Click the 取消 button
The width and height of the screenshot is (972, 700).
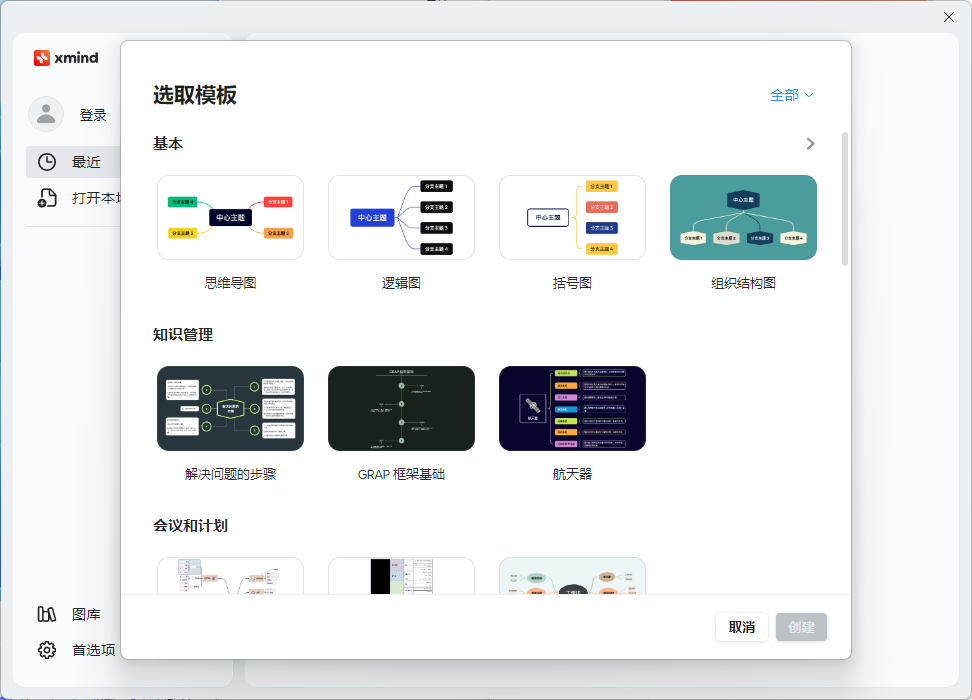click(741, 627)
